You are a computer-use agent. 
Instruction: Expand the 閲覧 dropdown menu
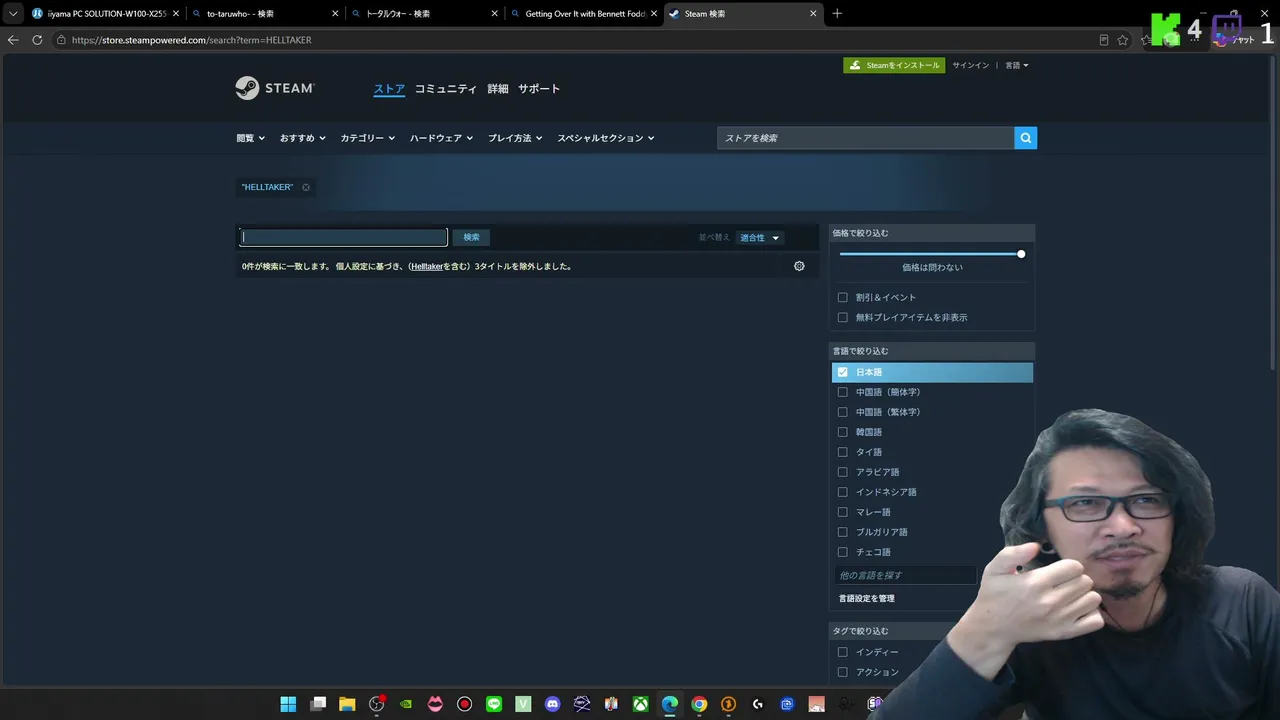(251, 138)
